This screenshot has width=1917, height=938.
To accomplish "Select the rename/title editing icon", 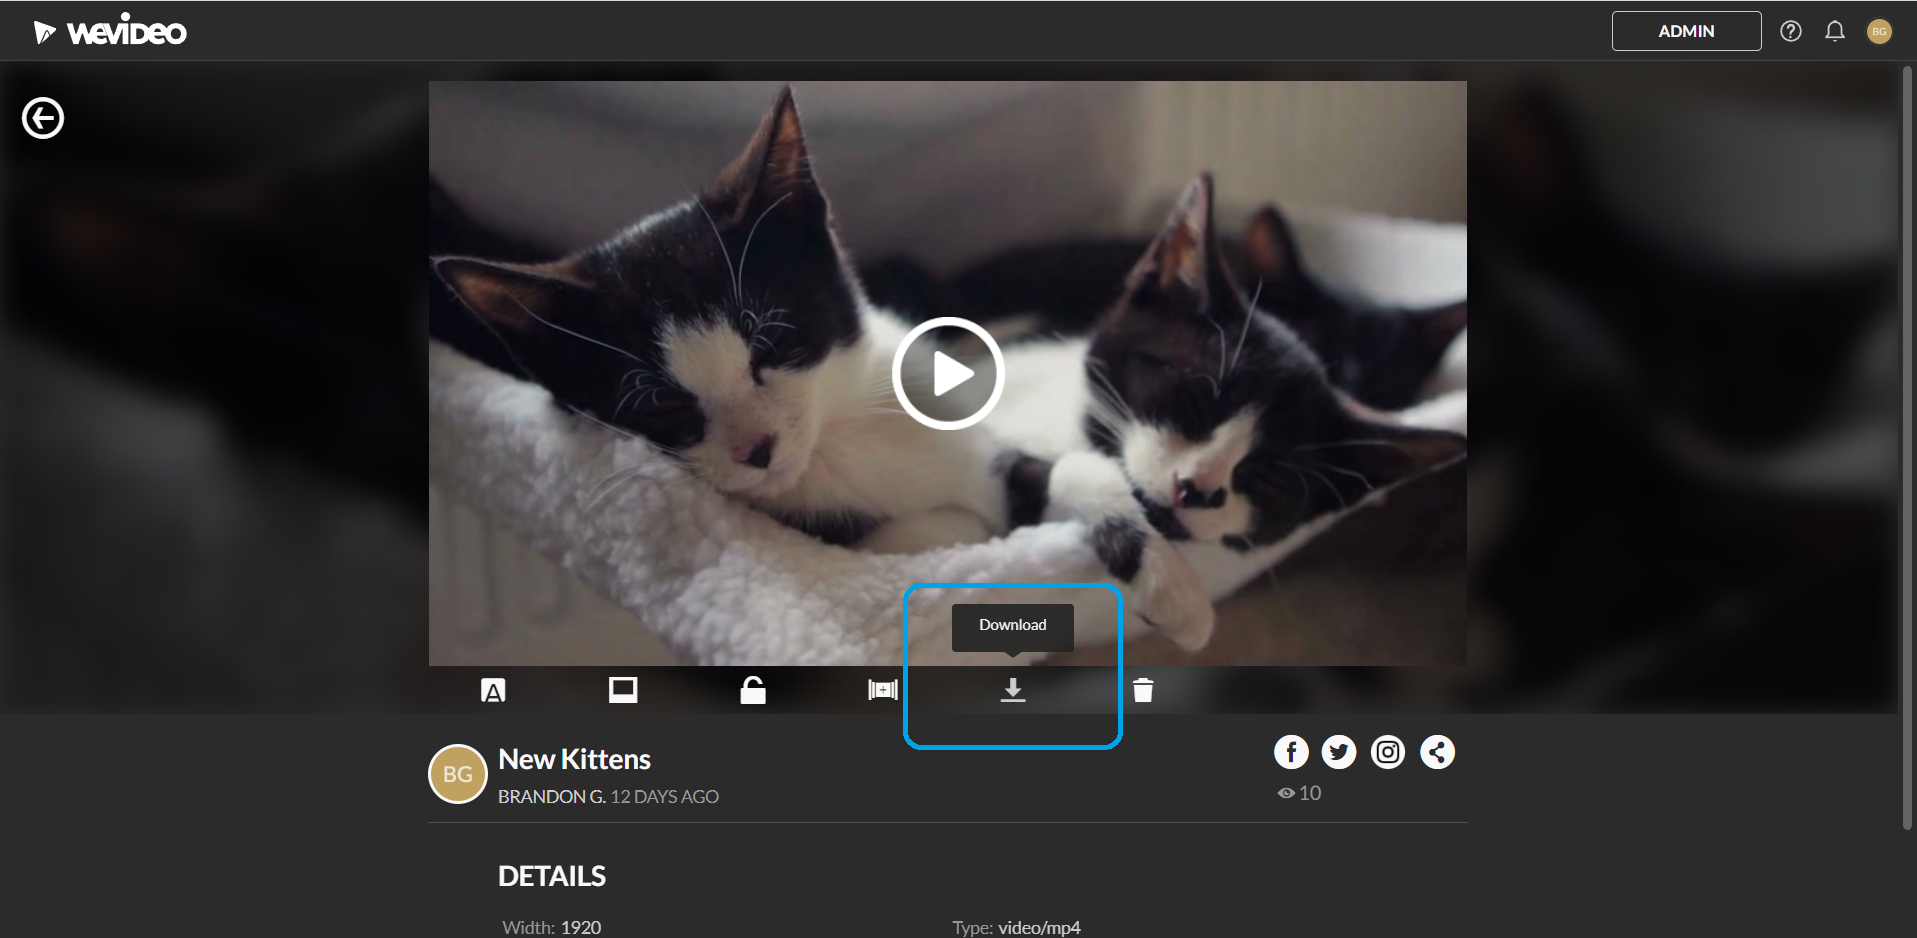I will tap(493, 689).
